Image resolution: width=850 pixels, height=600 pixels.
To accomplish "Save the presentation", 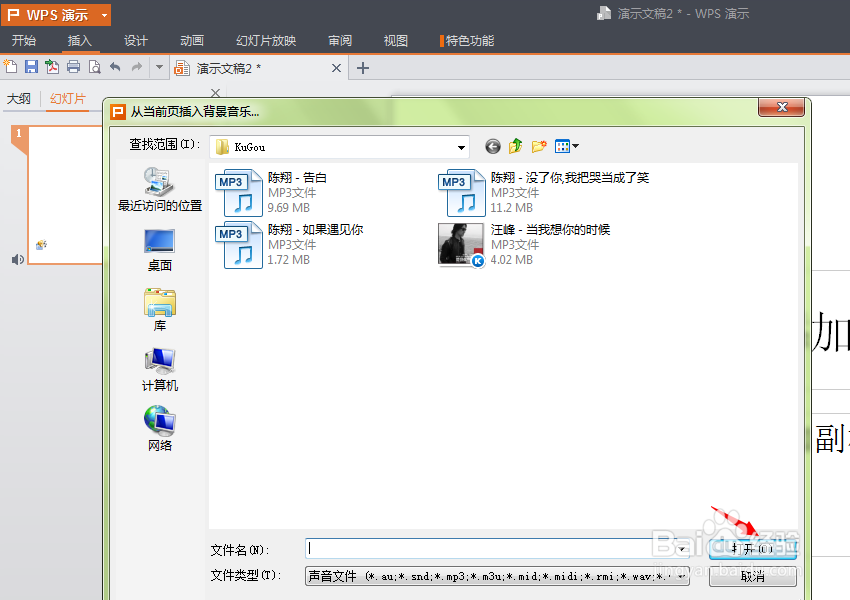I will [32, 64].
